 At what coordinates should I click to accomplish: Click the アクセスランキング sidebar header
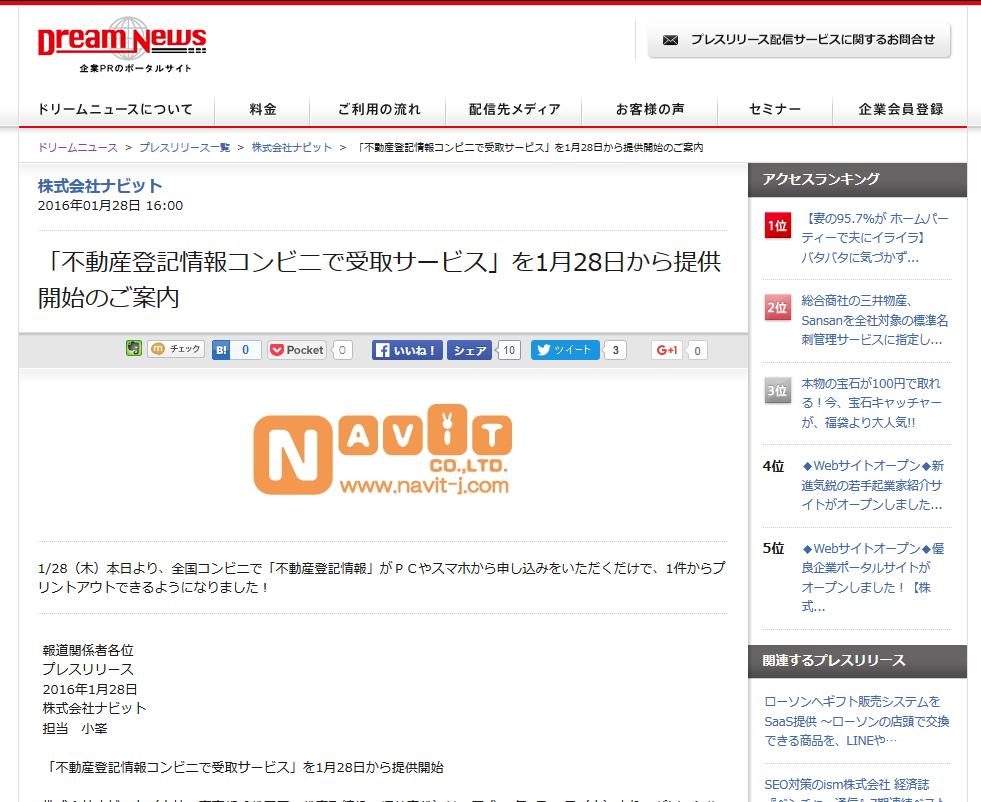pyautogui.click(x=858, y=180)
